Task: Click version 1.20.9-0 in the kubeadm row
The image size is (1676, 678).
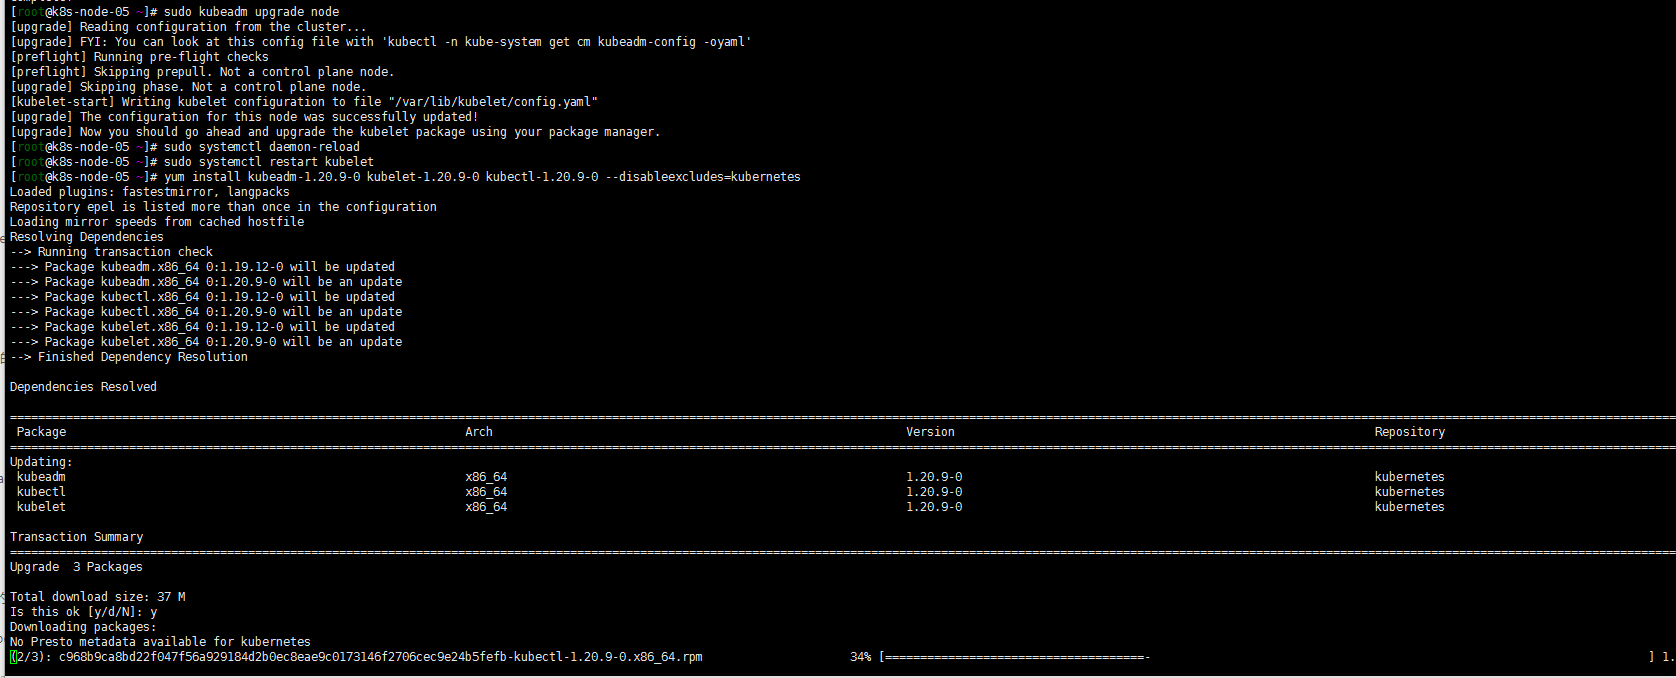Action: [934, 477]
